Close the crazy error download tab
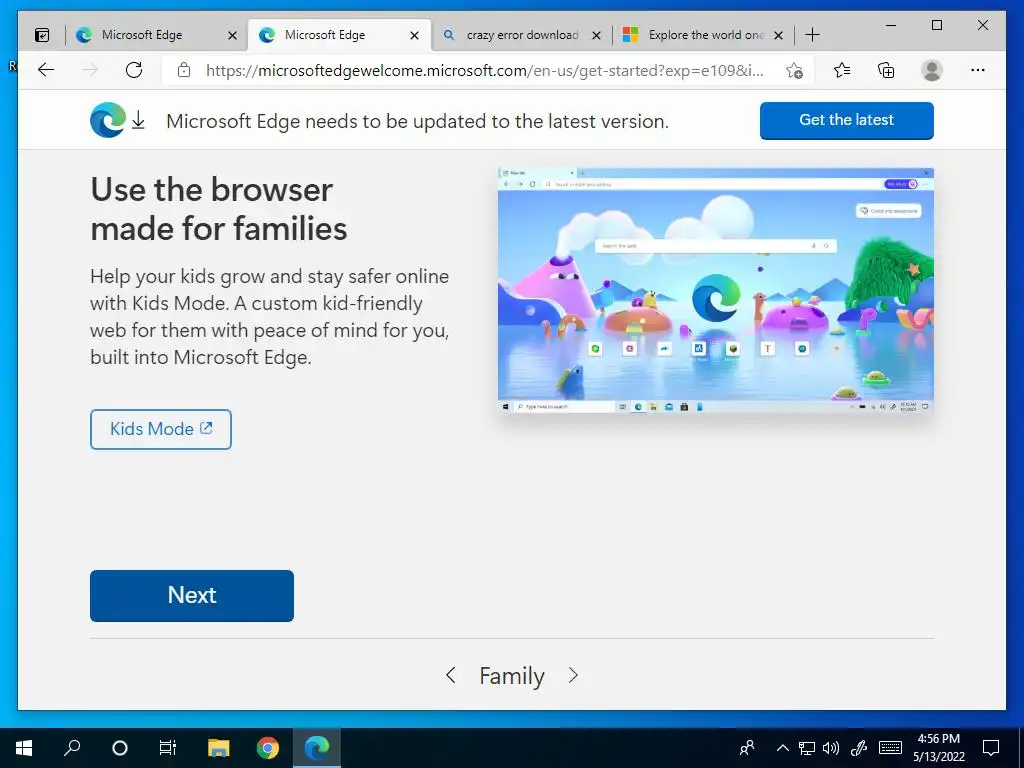This screenshot has width=1024, height=768. click(x=596, y=35)
